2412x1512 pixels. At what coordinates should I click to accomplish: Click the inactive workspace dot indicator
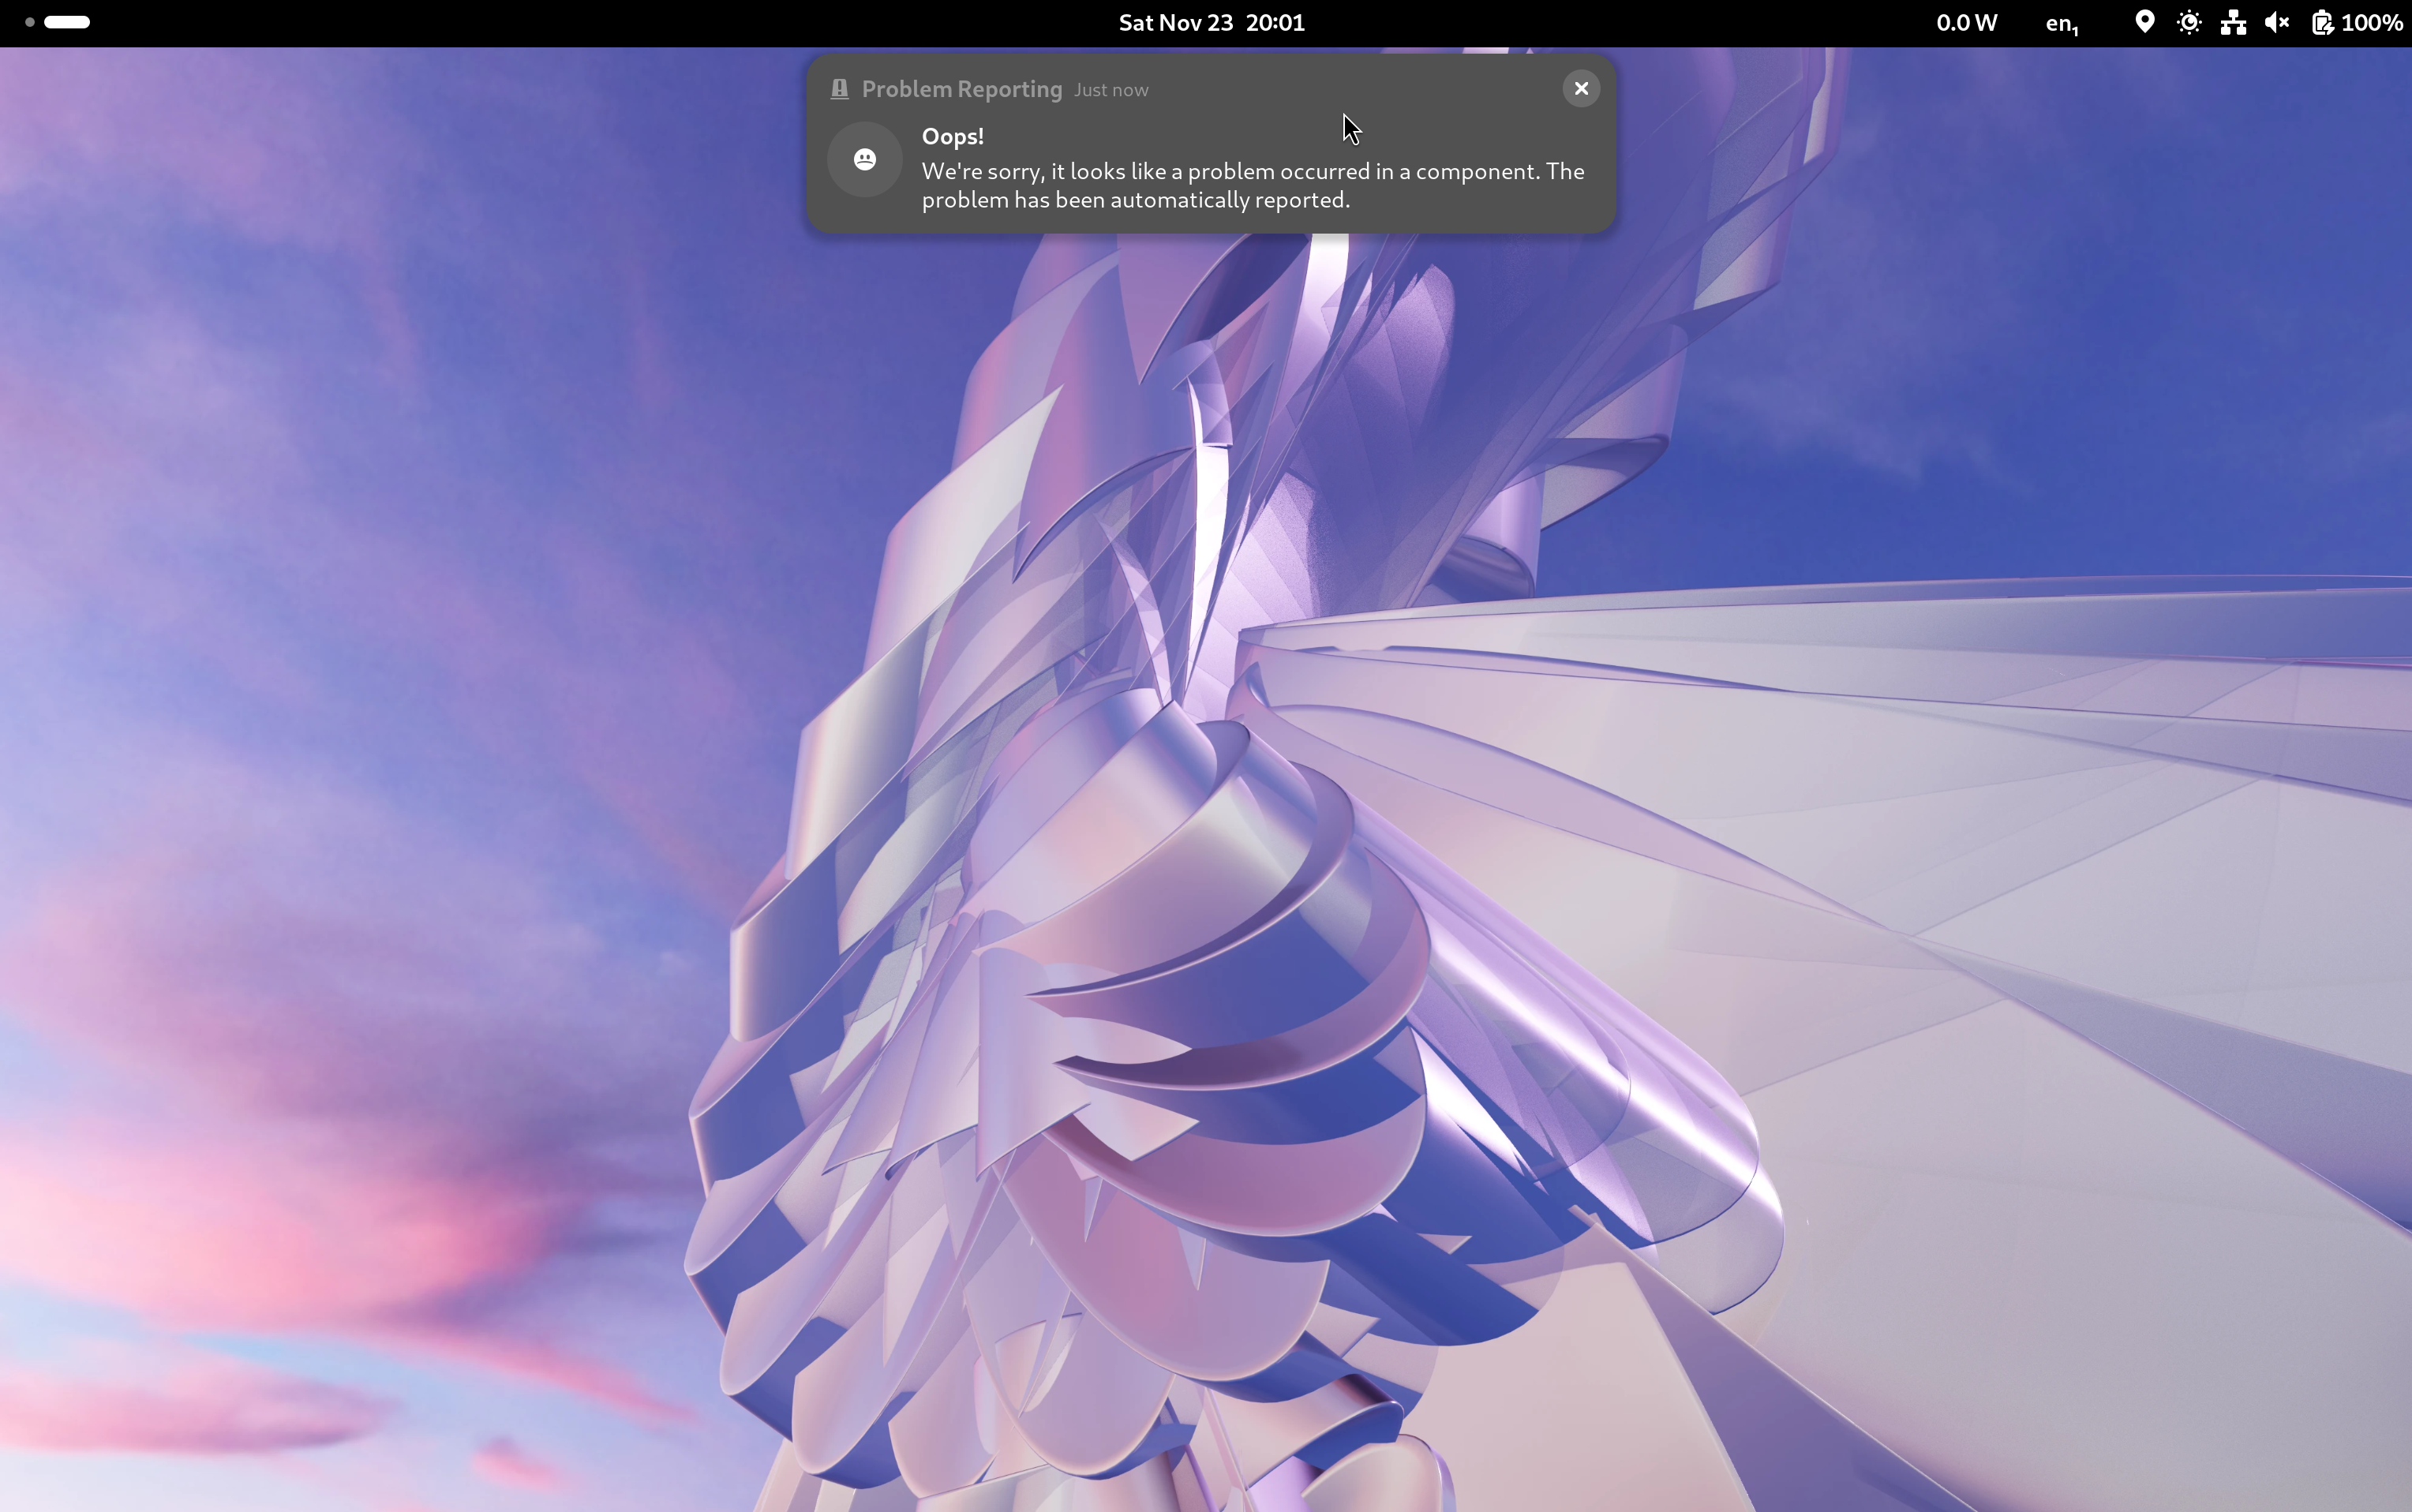pyautogui.click(x=30, y=22)
